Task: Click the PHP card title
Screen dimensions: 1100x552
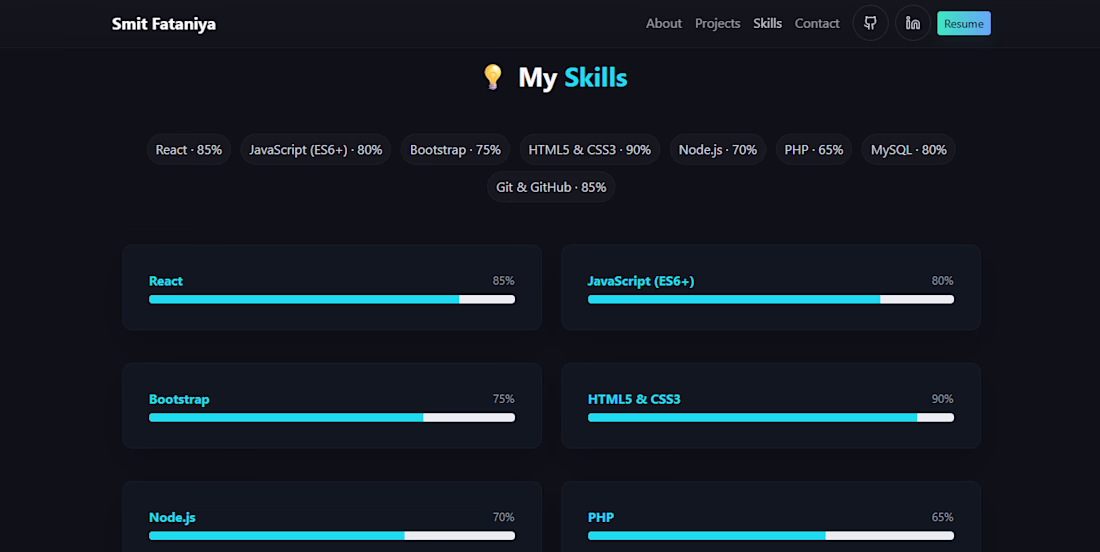Action: coord(601,517)
